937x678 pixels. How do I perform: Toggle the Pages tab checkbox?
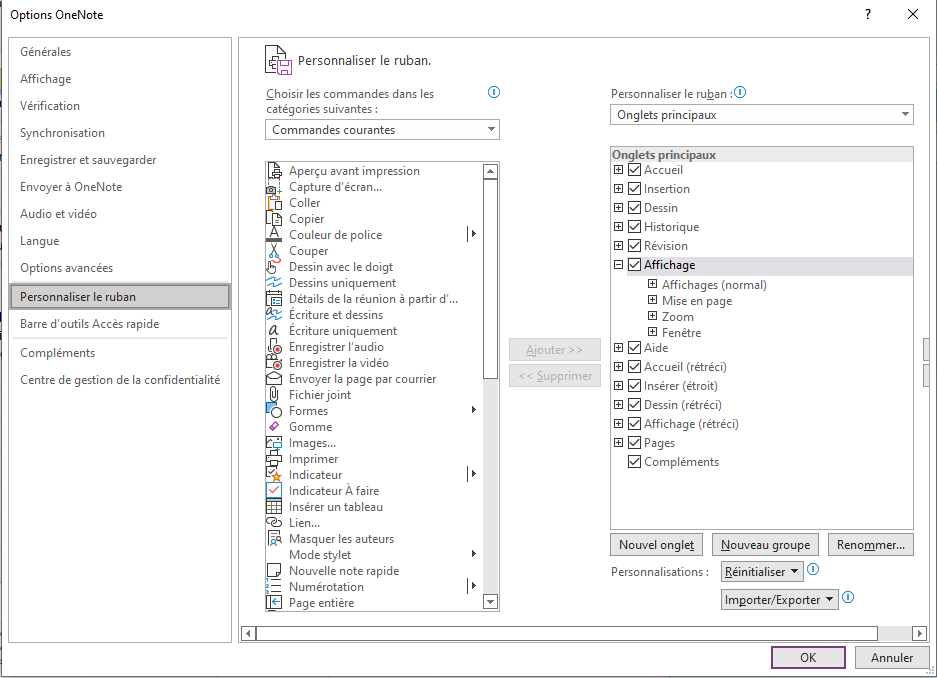pos(635,443)
